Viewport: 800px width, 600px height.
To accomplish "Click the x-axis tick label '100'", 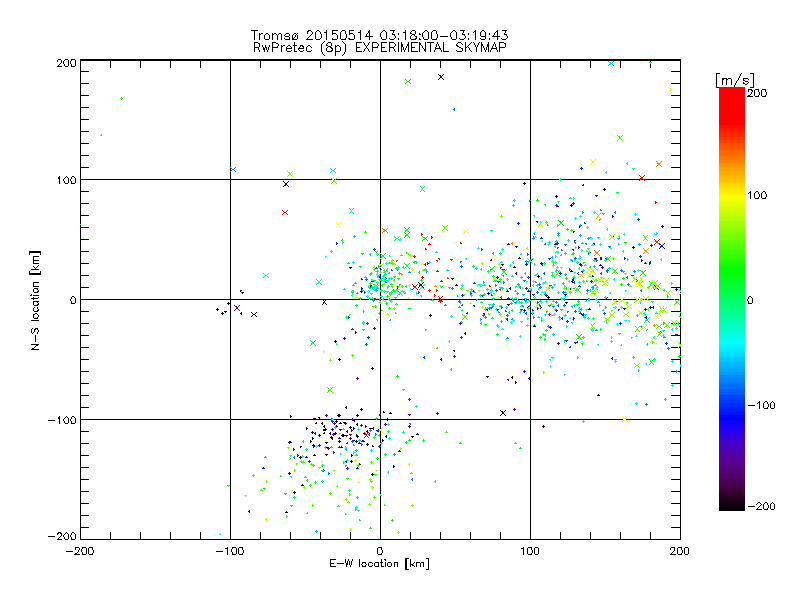I will 530,551.
